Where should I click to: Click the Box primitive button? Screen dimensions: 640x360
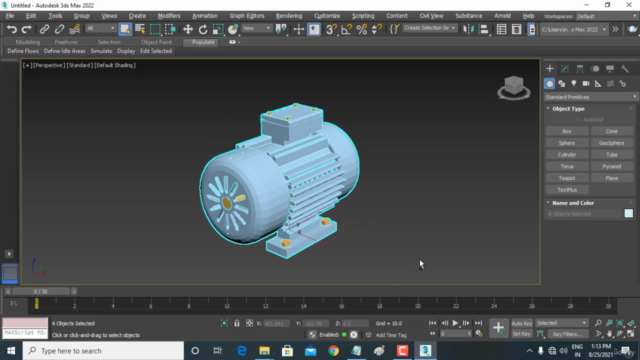pyautogui.click(x=567, y=131)
